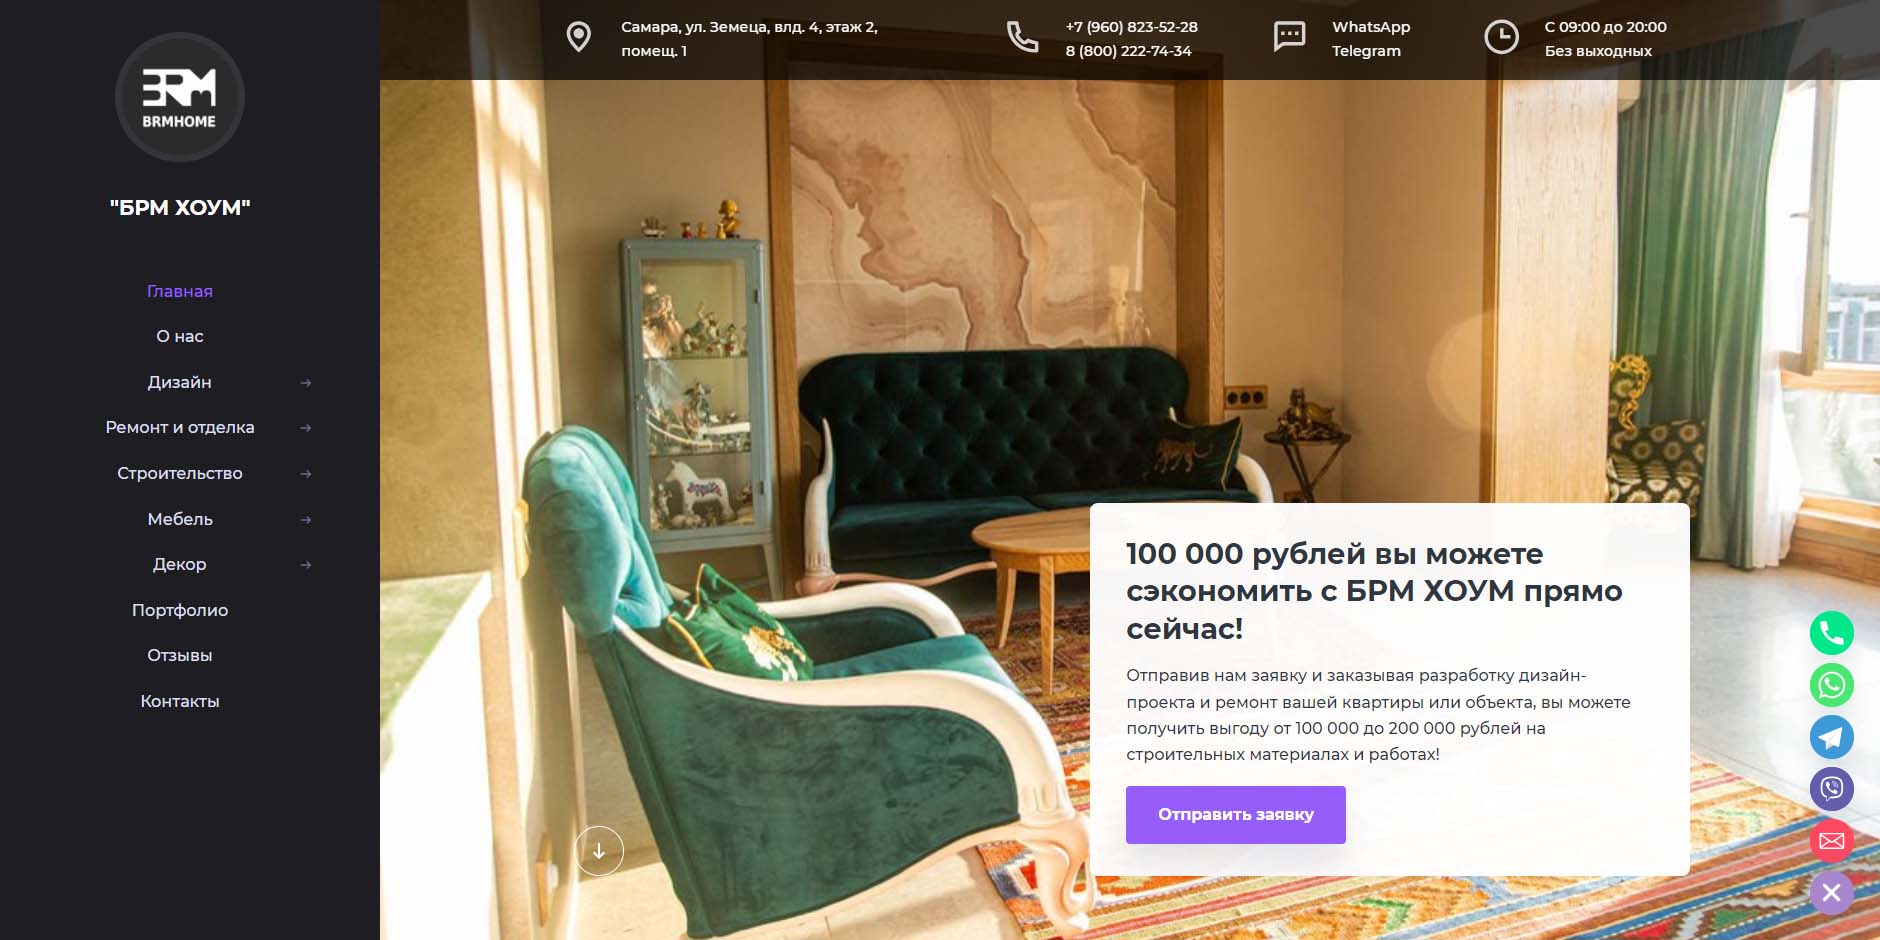Click the WhatsApp link in header
The width and height of the screenshot is (1880, 940).
pyautogui.click(x=1371, y=27)
